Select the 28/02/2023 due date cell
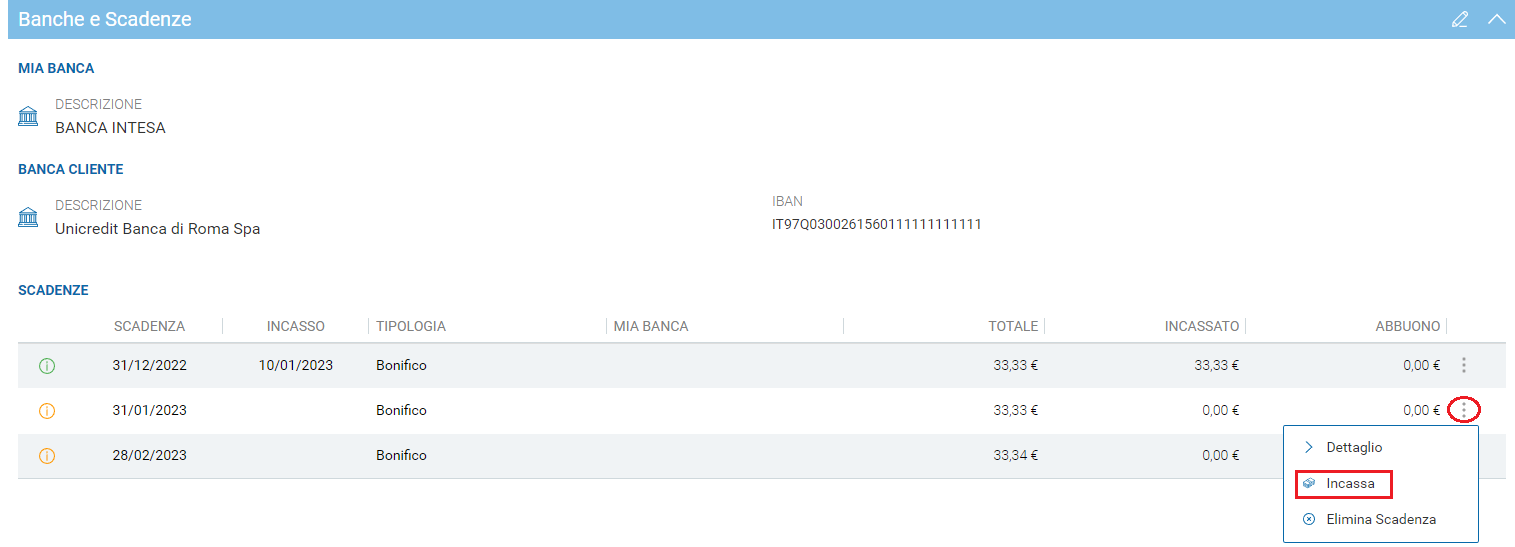Viewport: 1515px width, 547px height. pos(149,455)
